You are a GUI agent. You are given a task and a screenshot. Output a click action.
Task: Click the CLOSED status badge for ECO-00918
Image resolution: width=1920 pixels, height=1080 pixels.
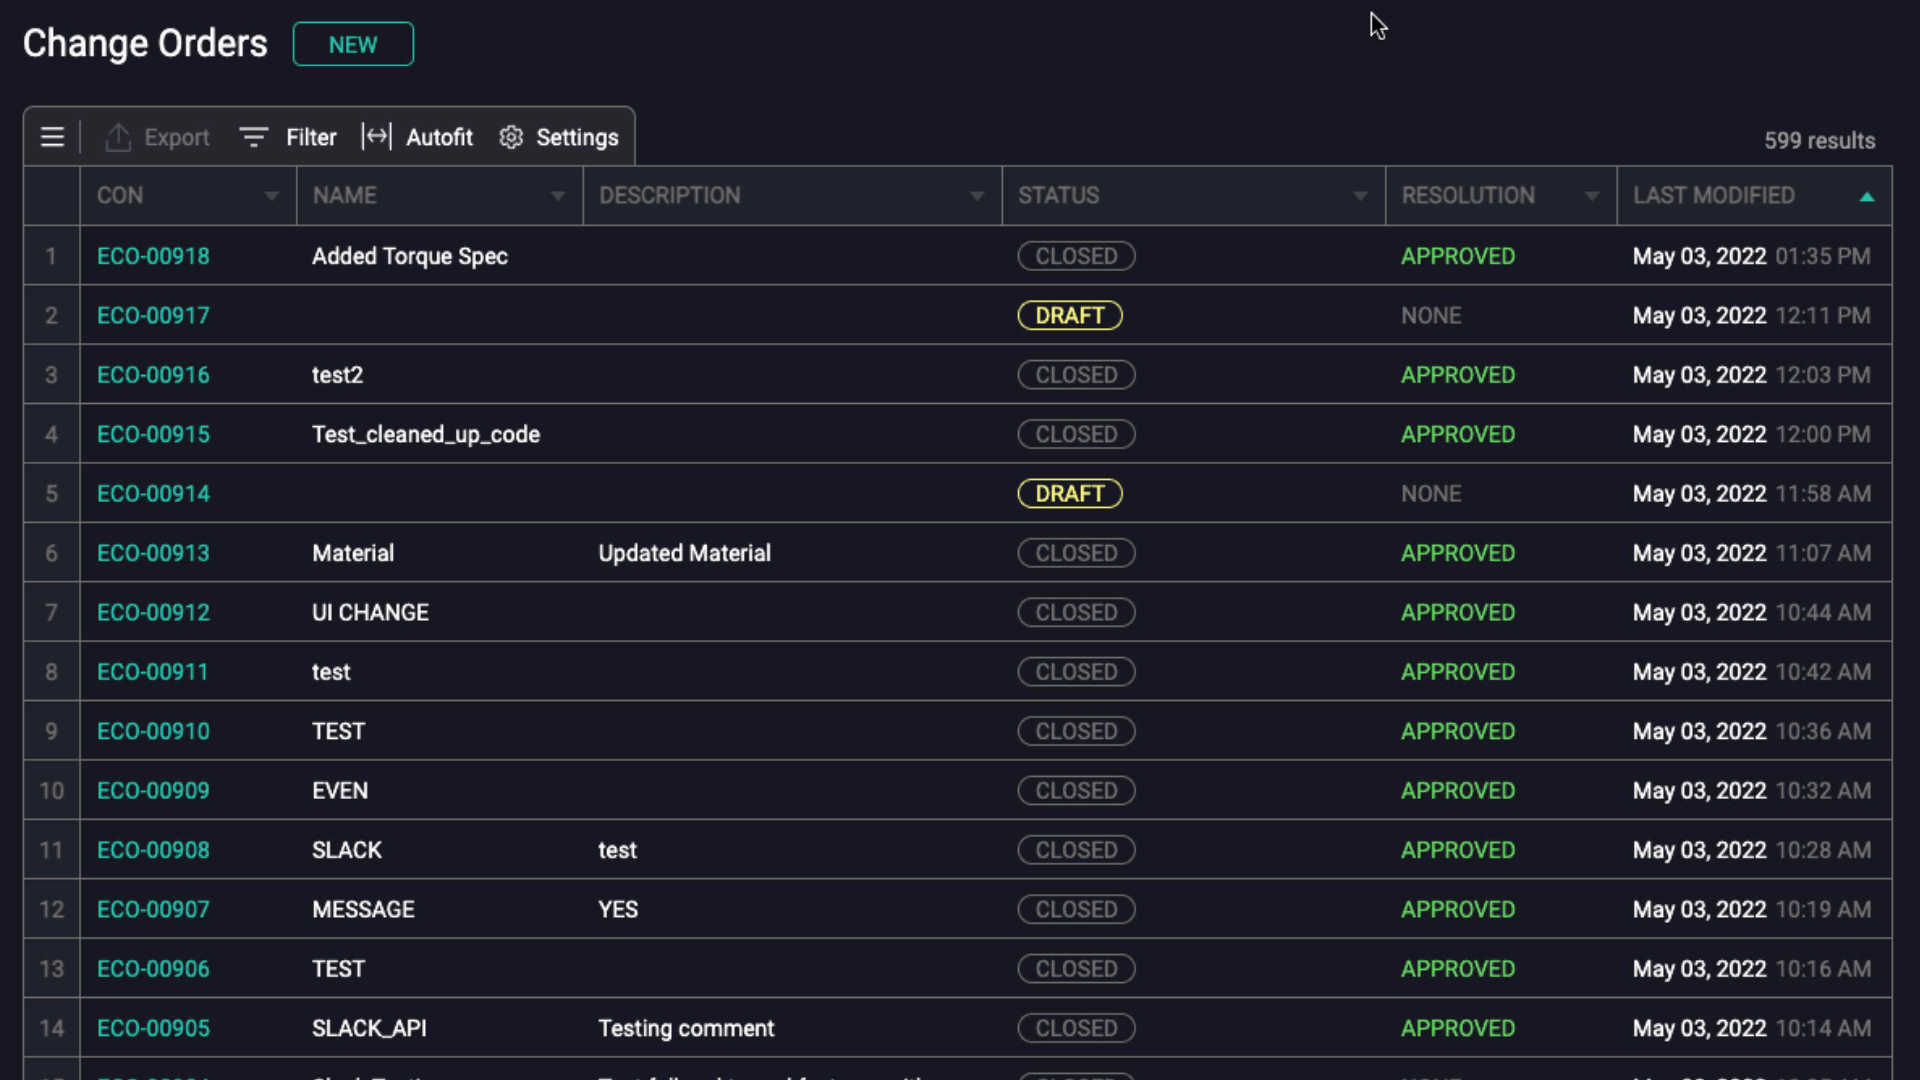pos(1076,256)
